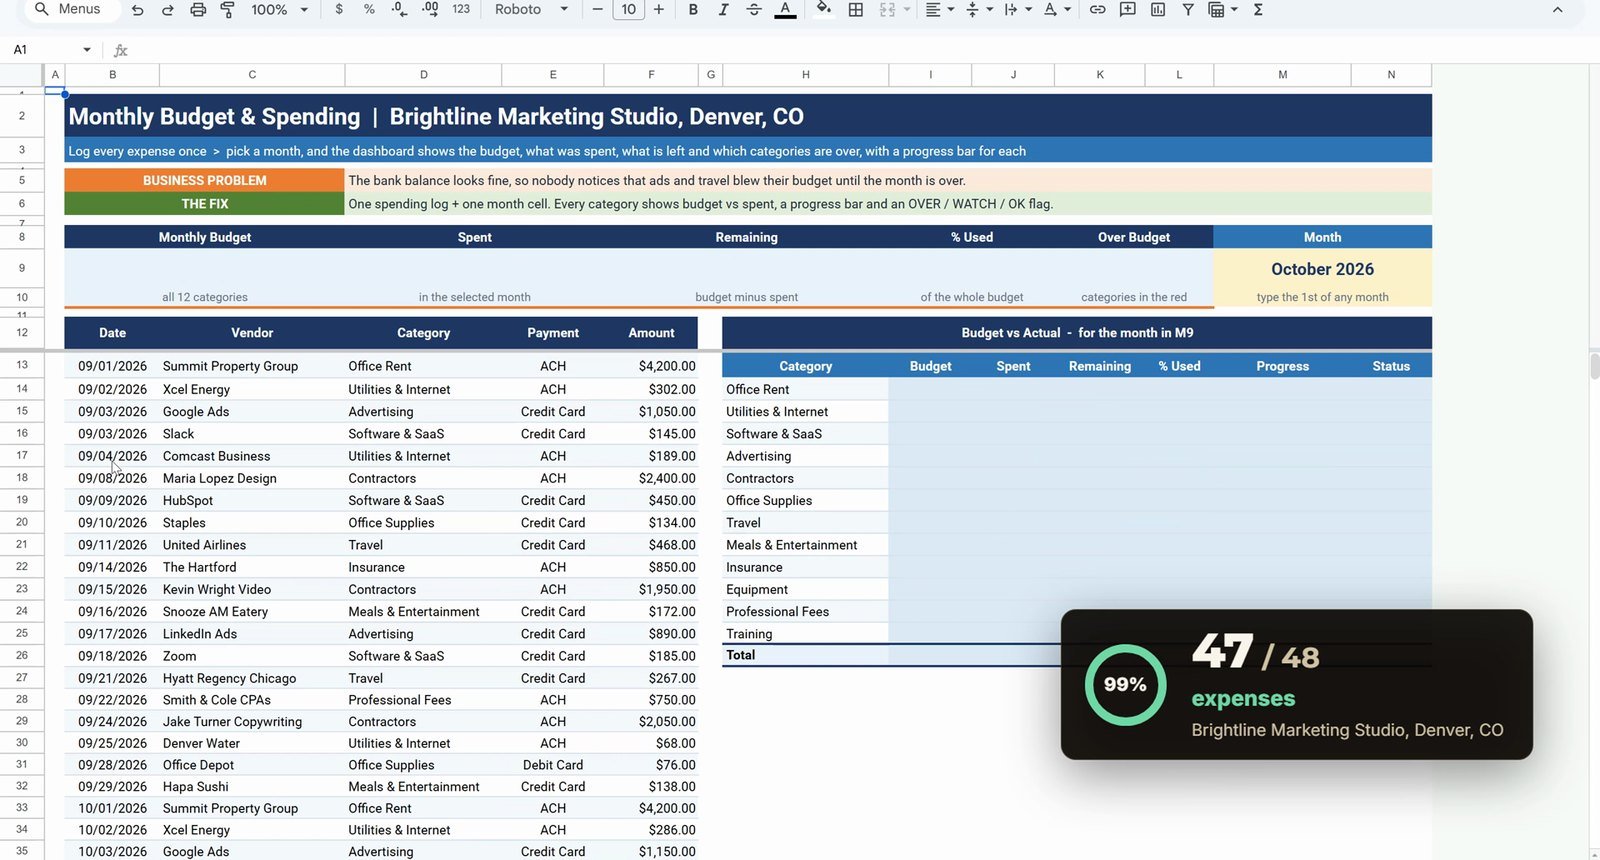Undo the last action

point(137,10)
